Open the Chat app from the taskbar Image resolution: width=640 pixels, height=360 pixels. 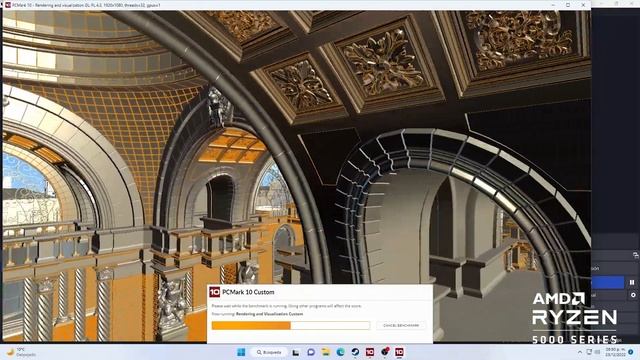point(311,352)
